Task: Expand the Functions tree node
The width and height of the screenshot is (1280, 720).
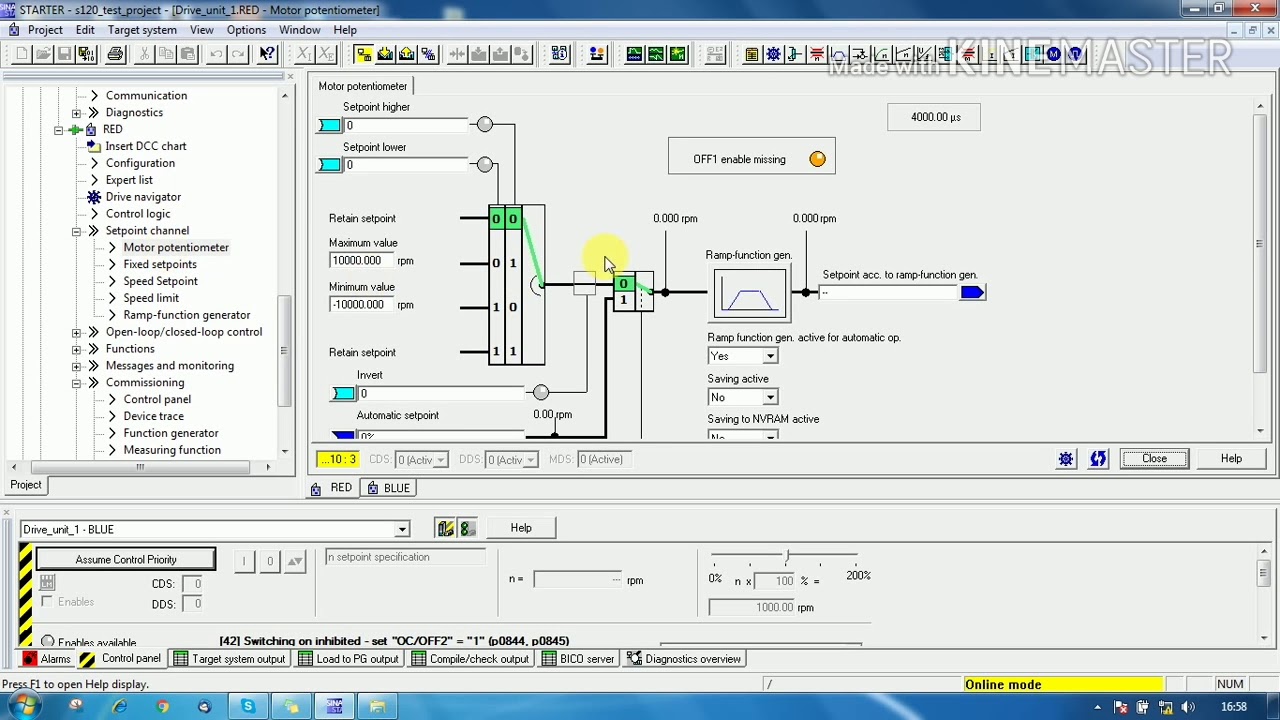Action: pos(77,349)
